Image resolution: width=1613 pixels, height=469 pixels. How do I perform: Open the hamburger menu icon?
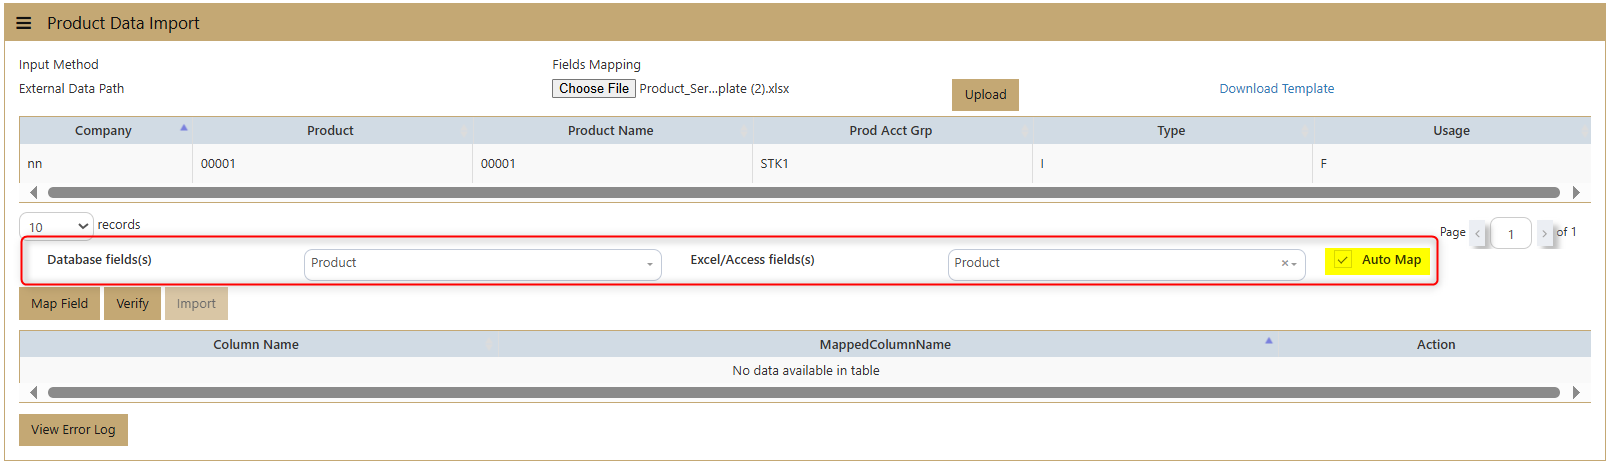(24, 23)
